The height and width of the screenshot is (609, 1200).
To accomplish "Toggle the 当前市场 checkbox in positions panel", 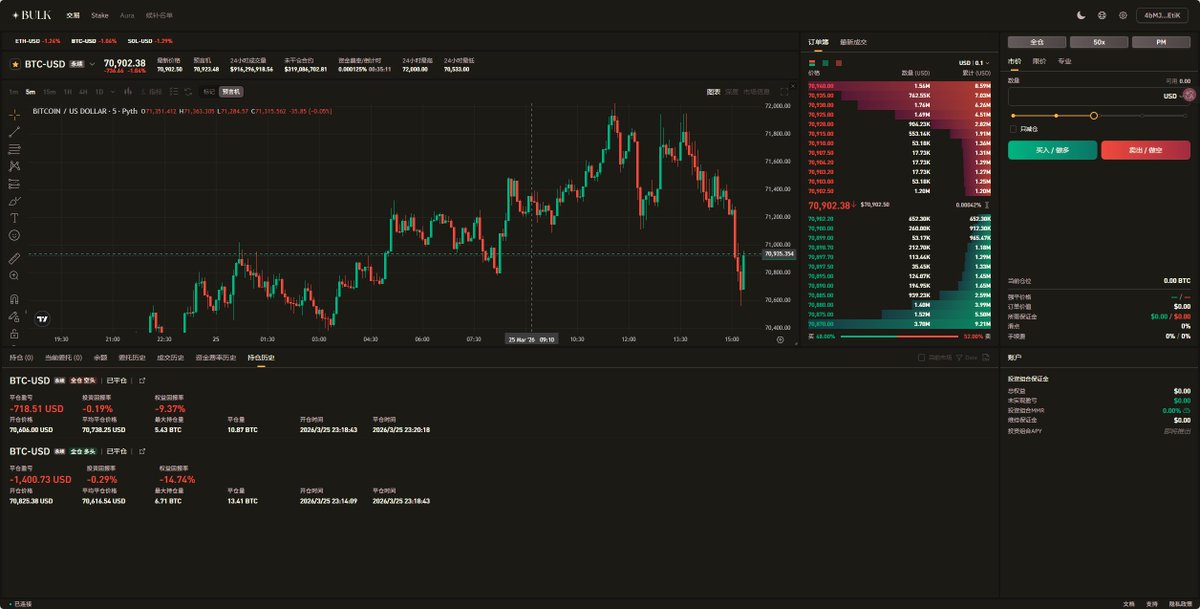I will tap(921, 357).
